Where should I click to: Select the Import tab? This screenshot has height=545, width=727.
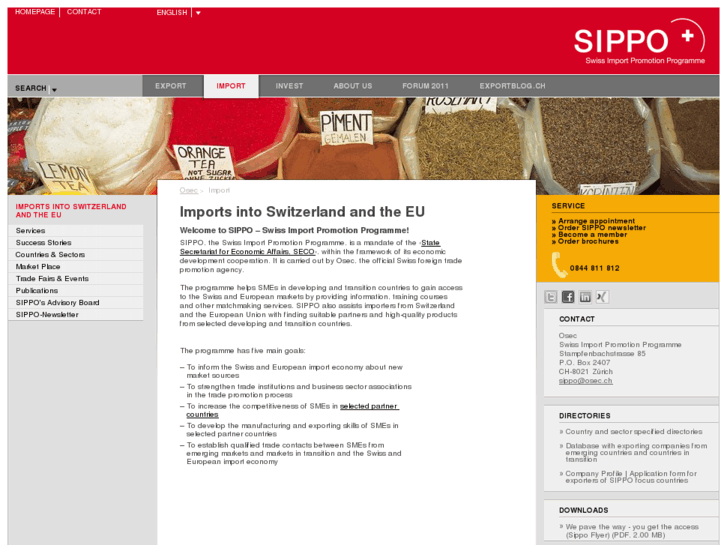tap(231, 86)
